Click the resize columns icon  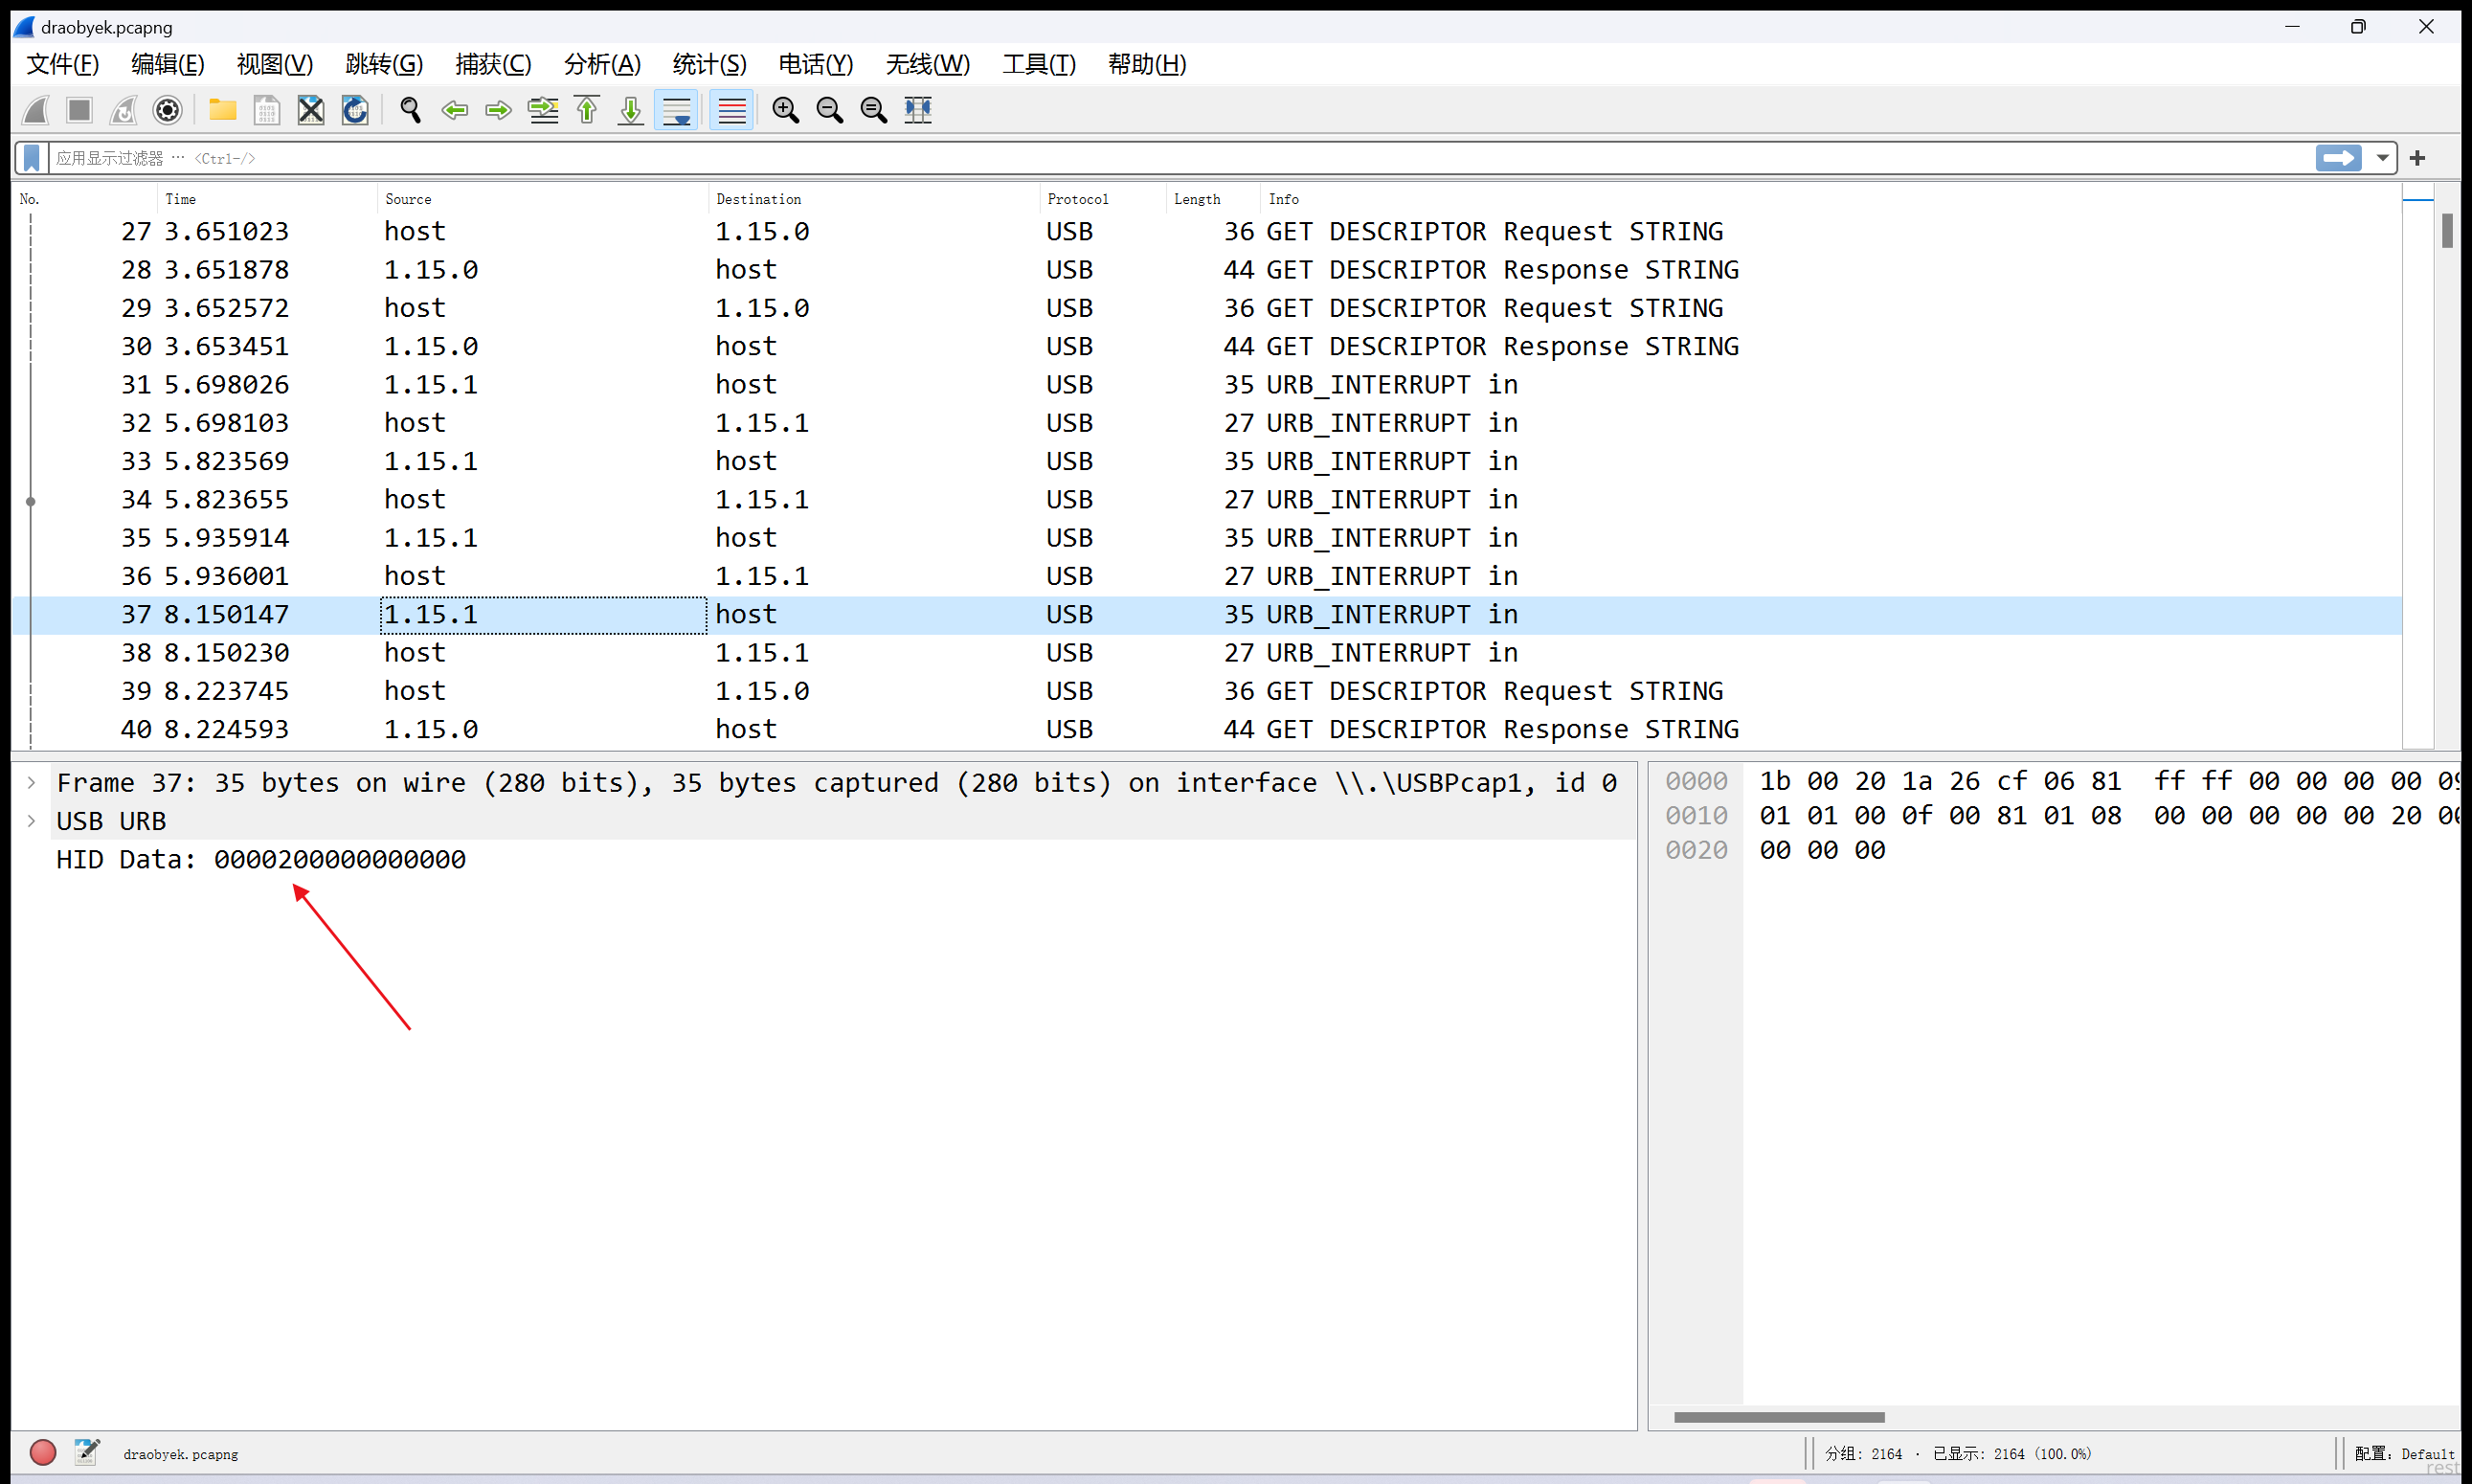tap(917, 110)
